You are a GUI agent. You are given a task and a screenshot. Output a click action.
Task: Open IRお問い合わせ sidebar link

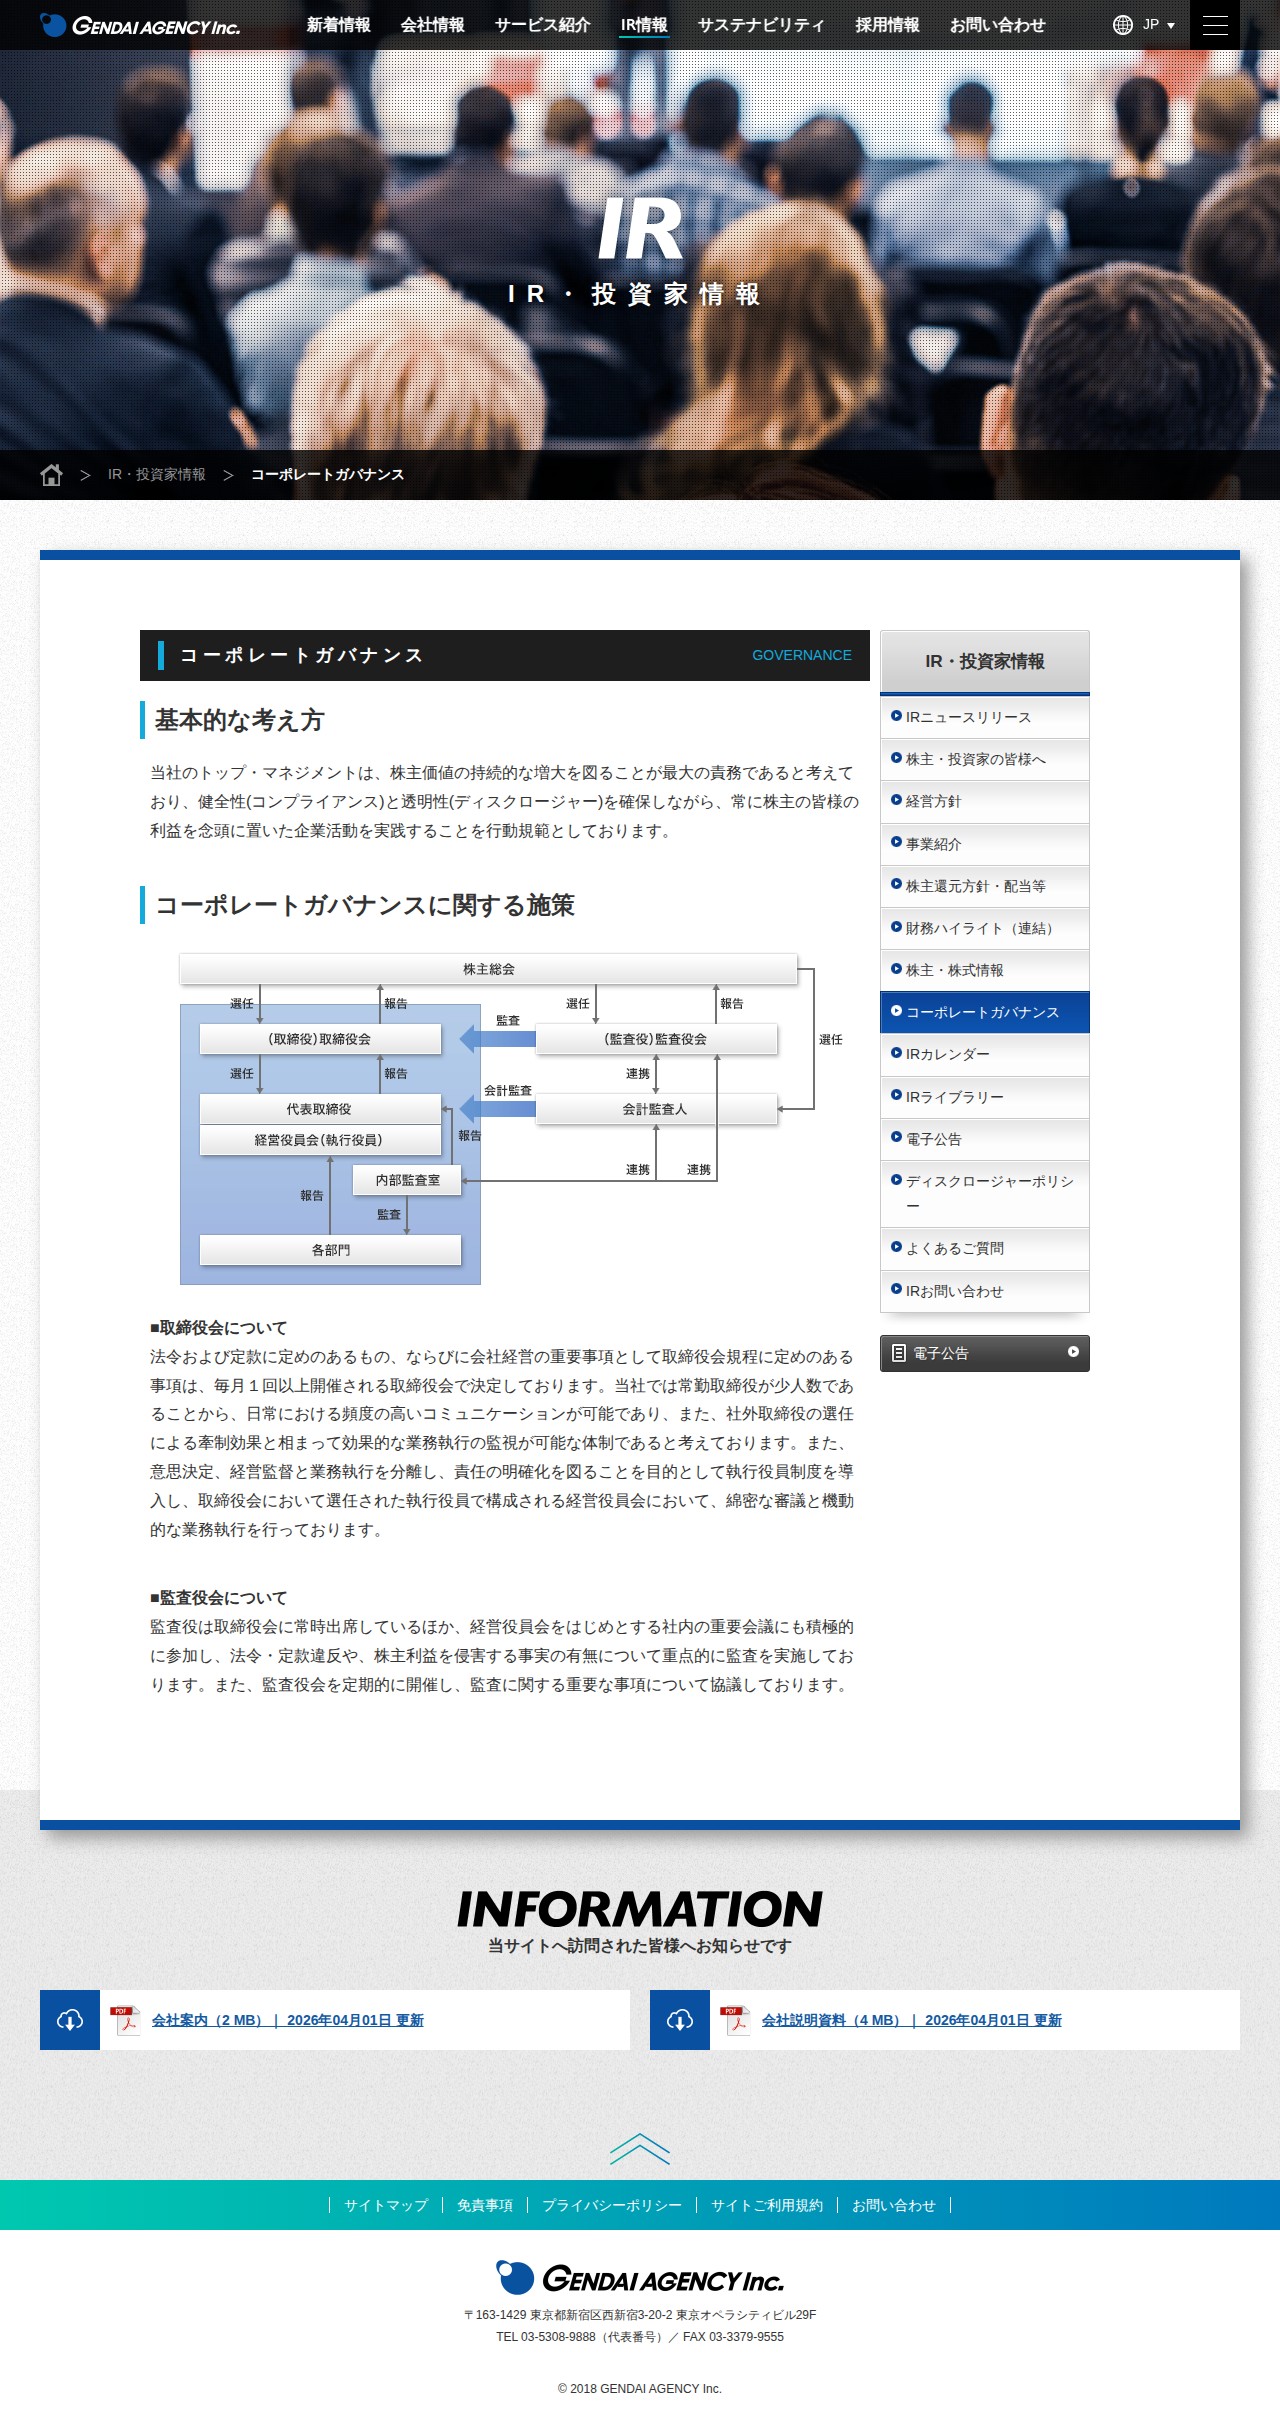click(x=985, y=1291)
